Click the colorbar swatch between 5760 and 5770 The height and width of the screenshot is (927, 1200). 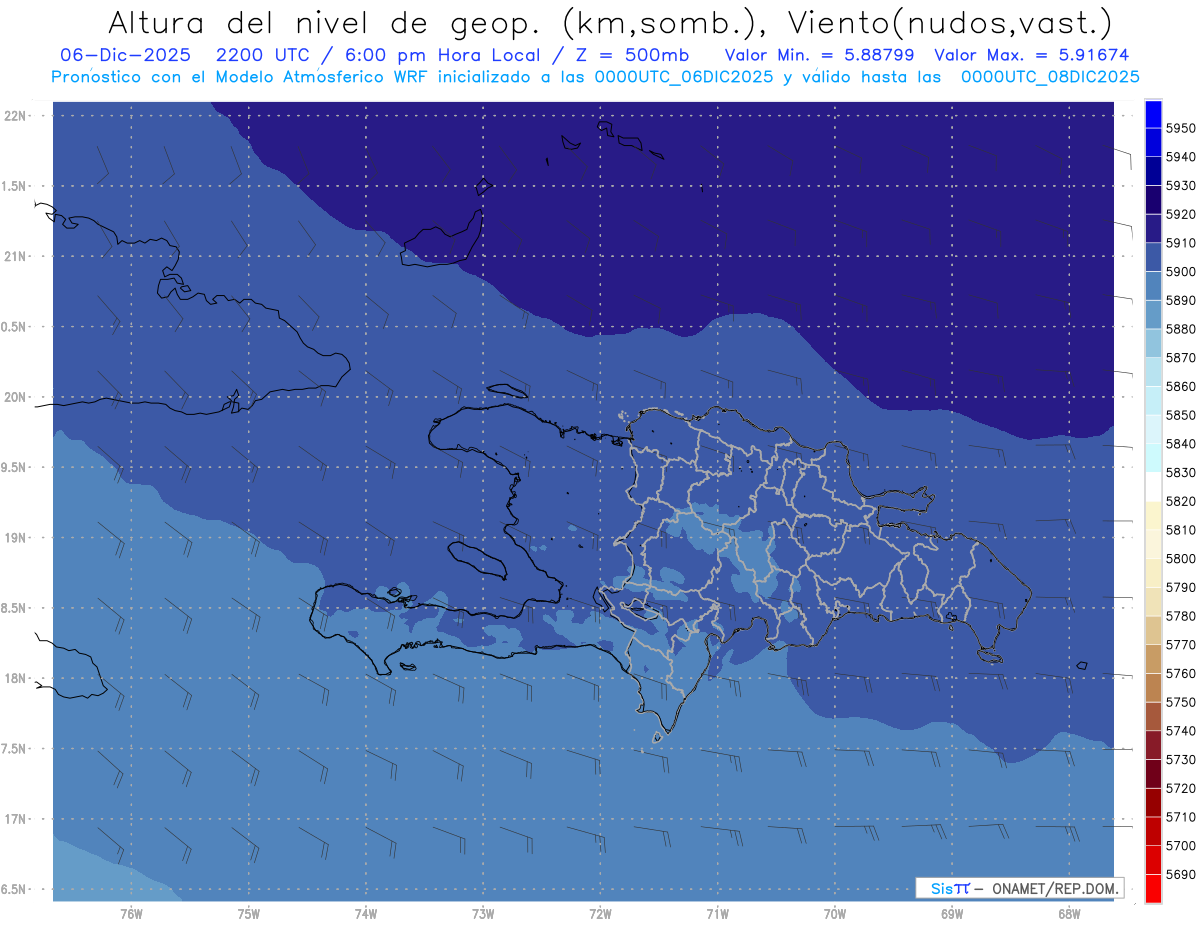1153,659
